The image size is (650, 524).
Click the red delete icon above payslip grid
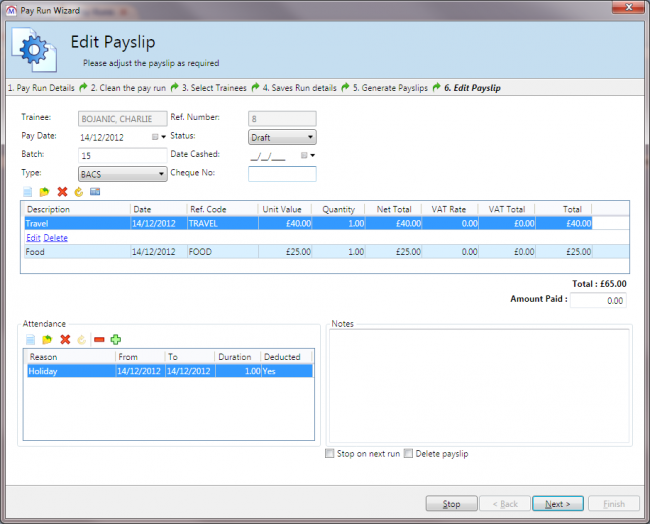[62, 191]
